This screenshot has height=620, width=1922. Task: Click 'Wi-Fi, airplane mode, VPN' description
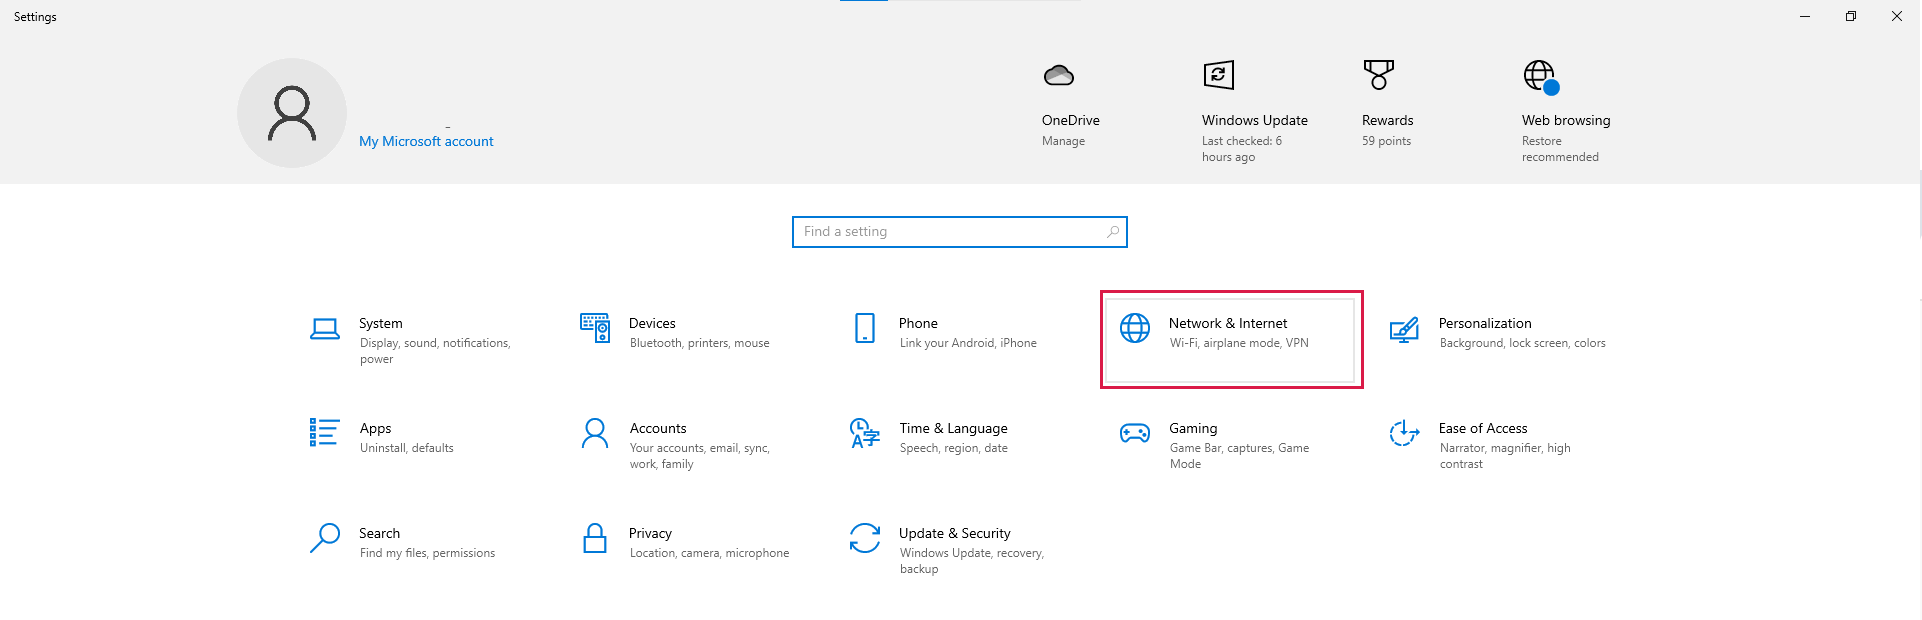1239,343
